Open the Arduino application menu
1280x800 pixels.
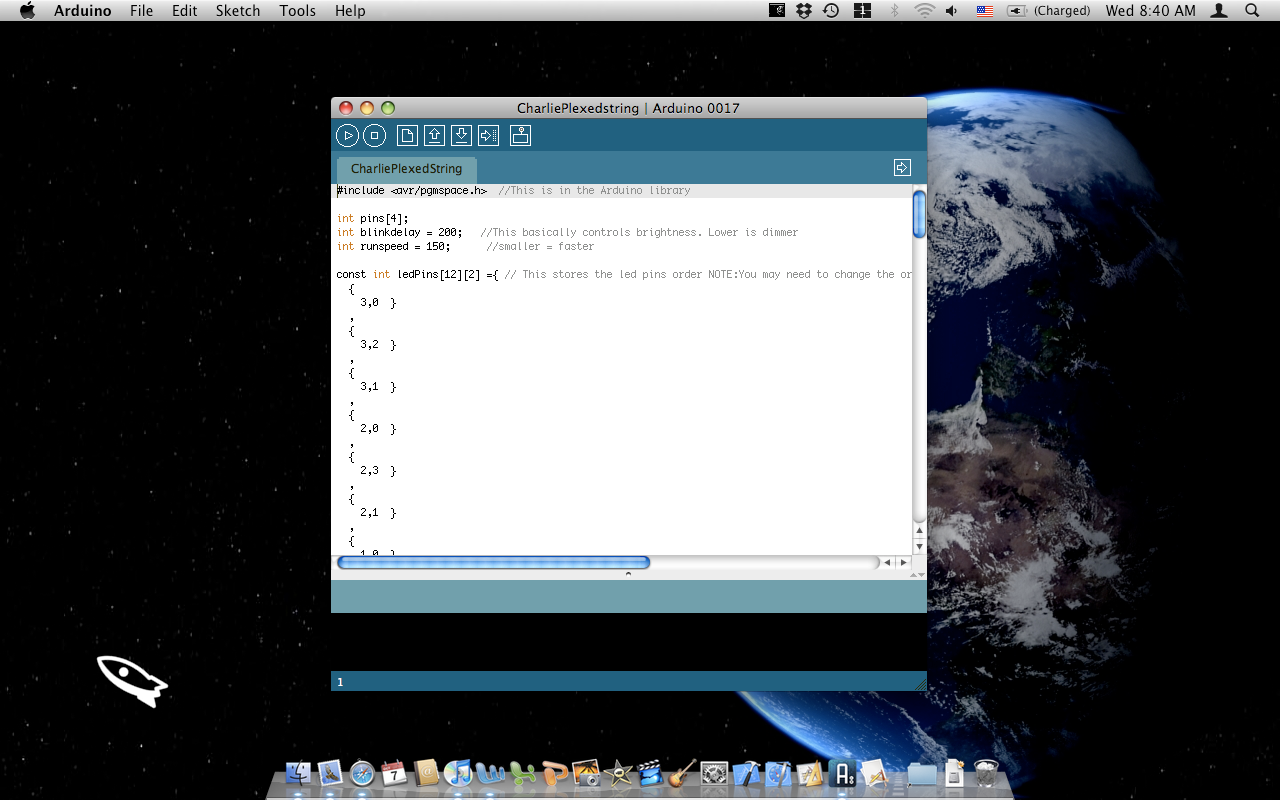click(83, 11)
